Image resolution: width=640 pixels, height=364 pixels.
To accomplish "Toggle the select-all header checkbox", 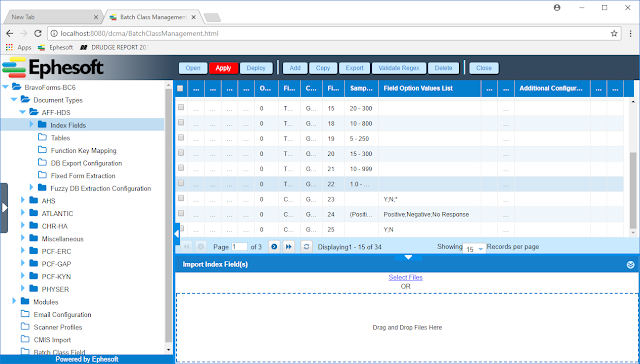I will 180,88.
